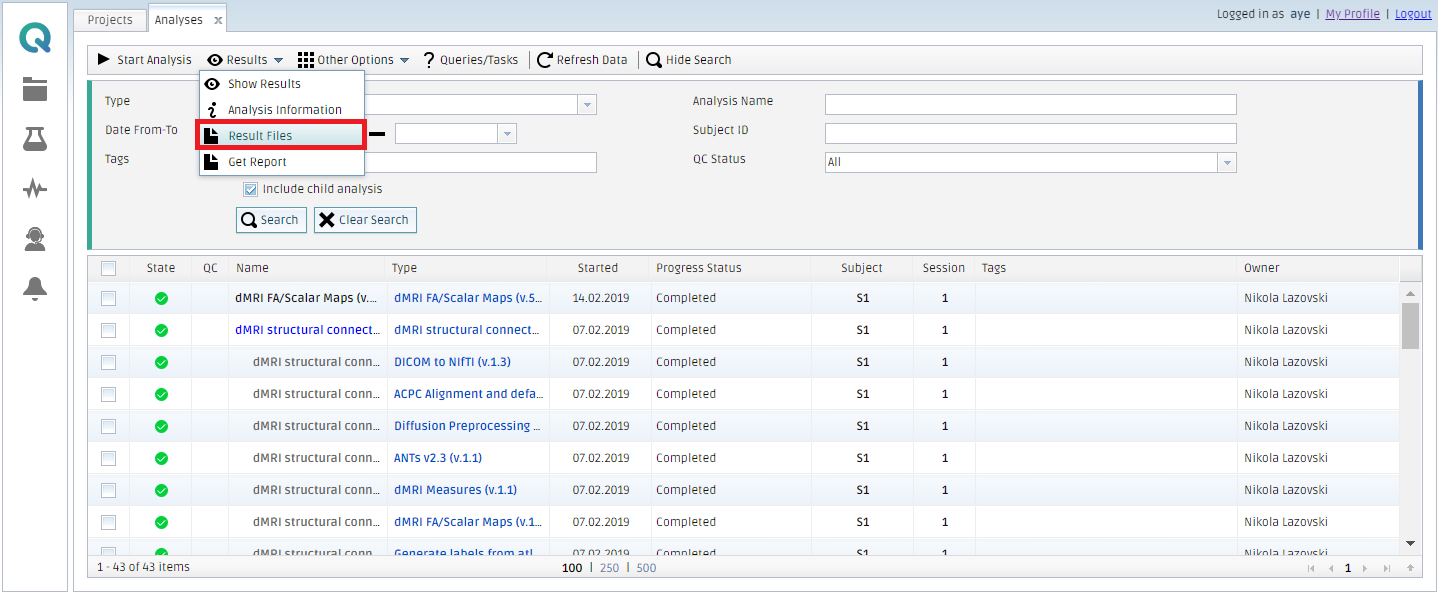
Task: Open the ANTs v2.3 (v.1.1) type link
Action: coord(438,458)
